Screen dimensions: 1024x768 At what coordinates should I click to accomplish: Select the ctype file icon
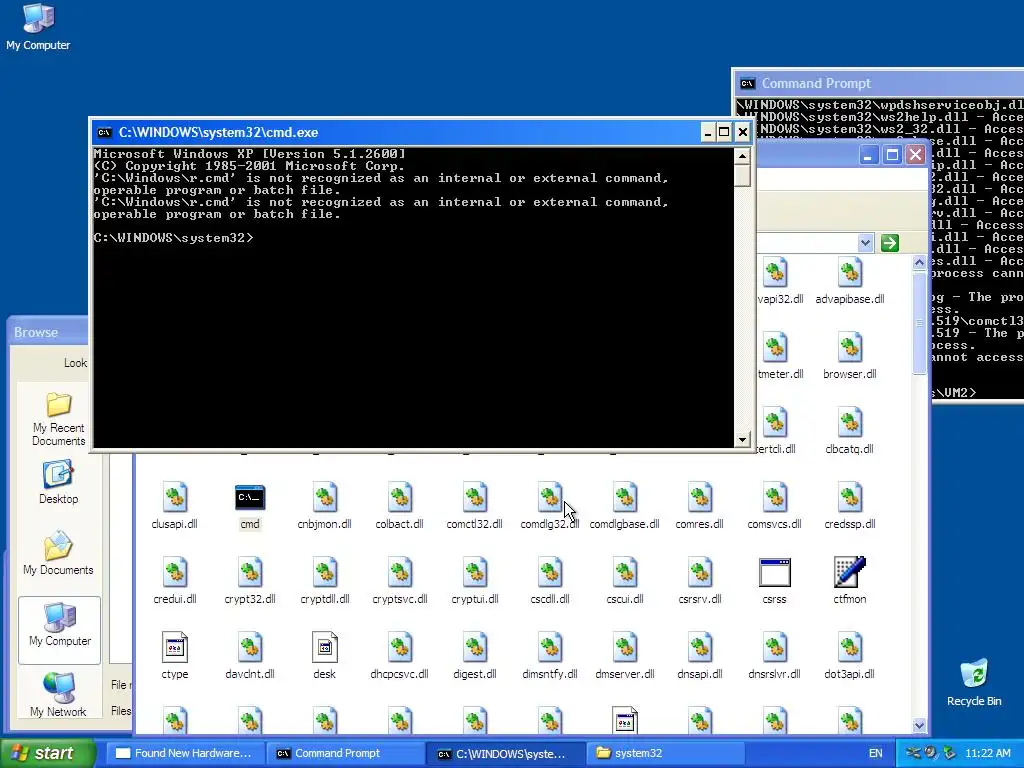(174, 657)
